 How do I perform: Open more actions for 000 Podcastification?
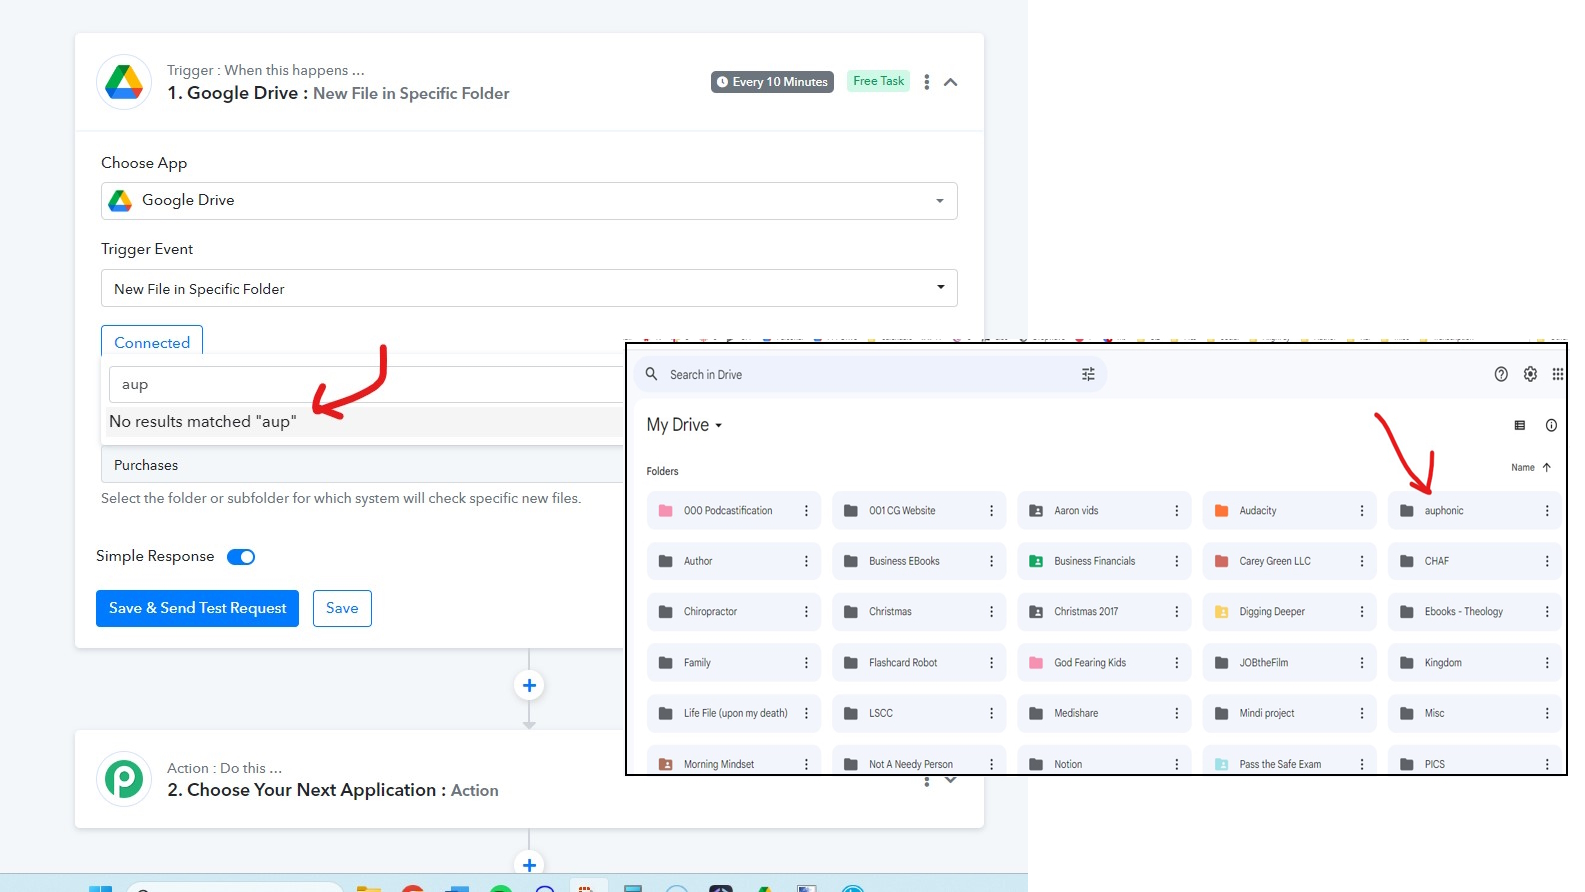pos(806,510)
